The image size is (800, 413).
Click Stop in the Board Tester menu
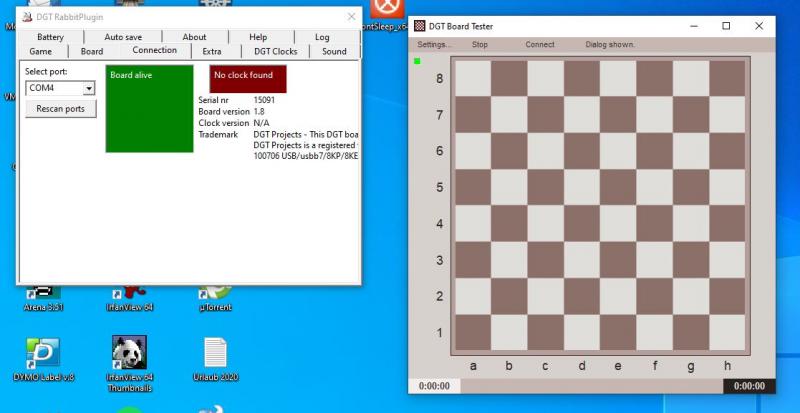[x=480, y=45]
